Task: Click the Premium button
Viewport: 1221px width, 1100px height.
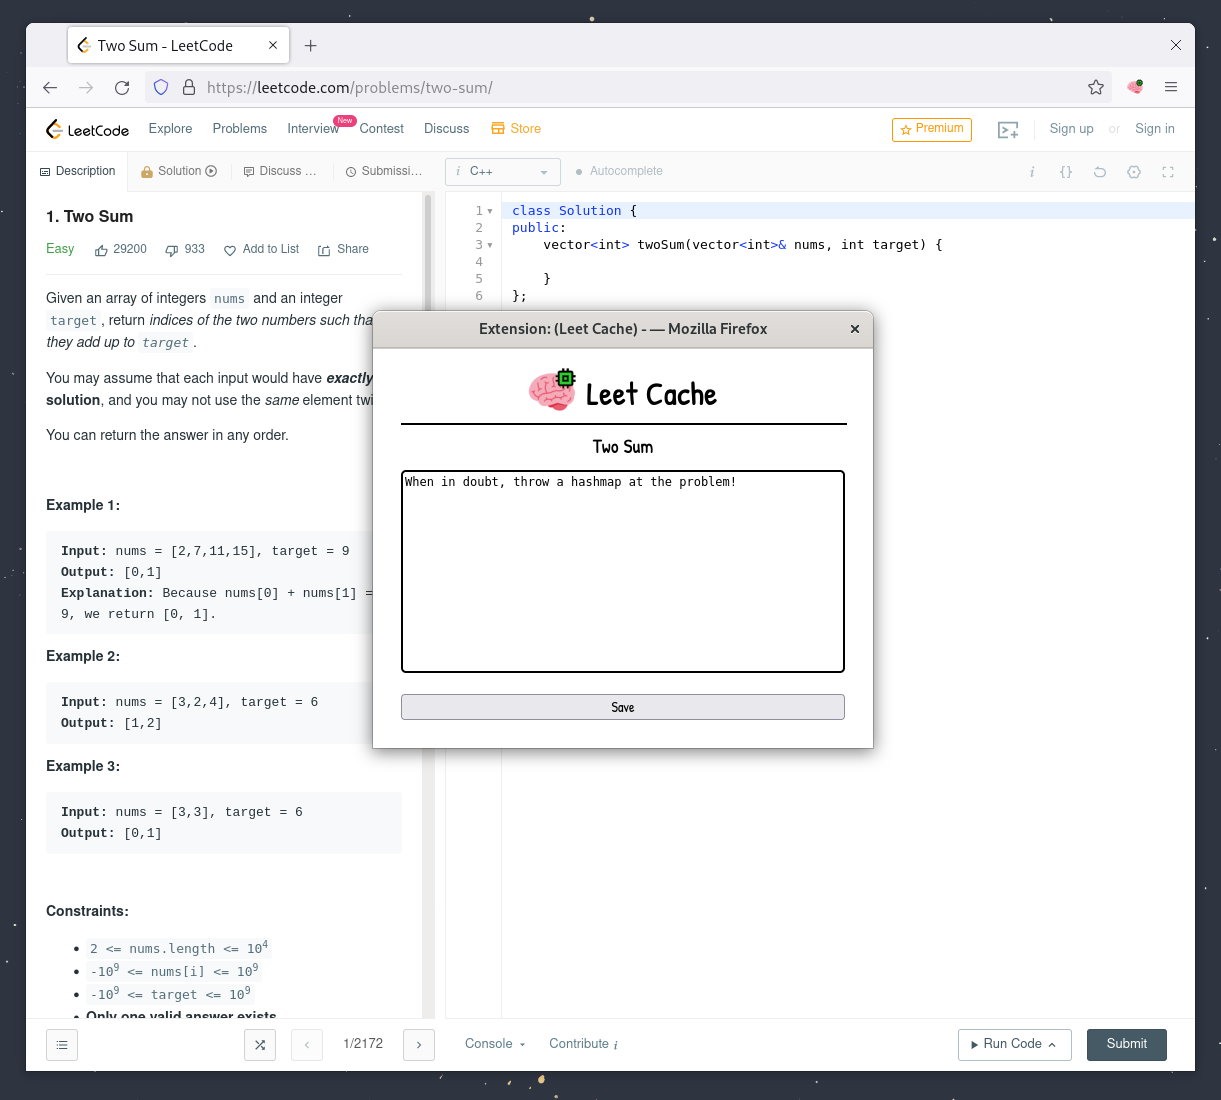Action: 932,129
